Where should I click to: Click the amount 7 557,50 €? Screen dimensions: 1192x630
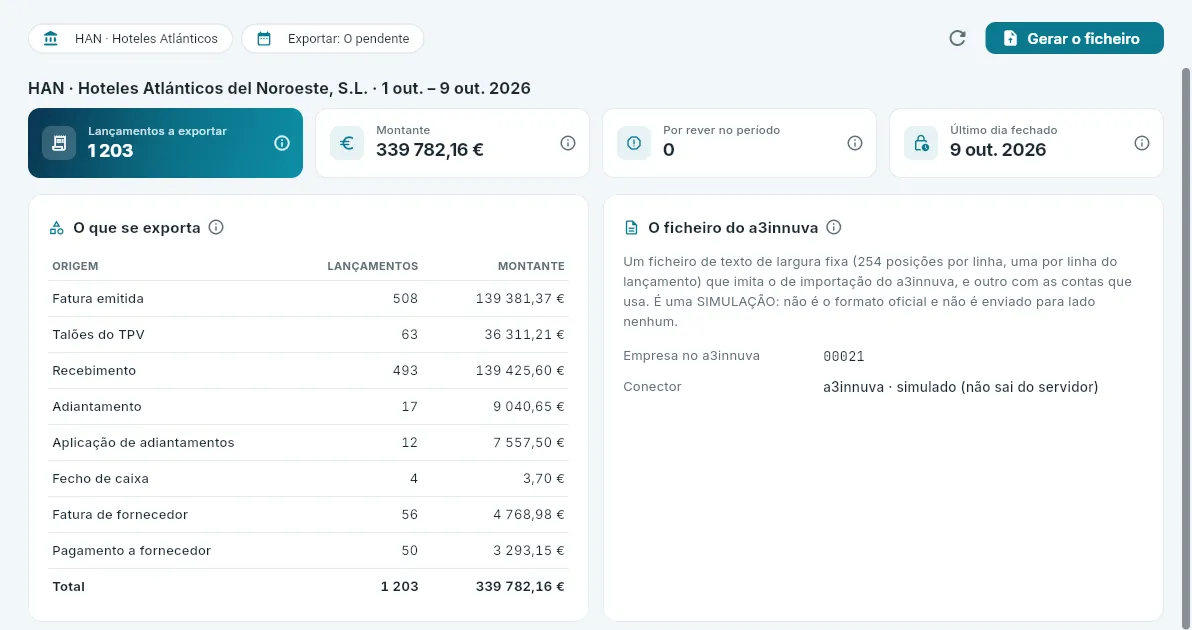(528, 442)
